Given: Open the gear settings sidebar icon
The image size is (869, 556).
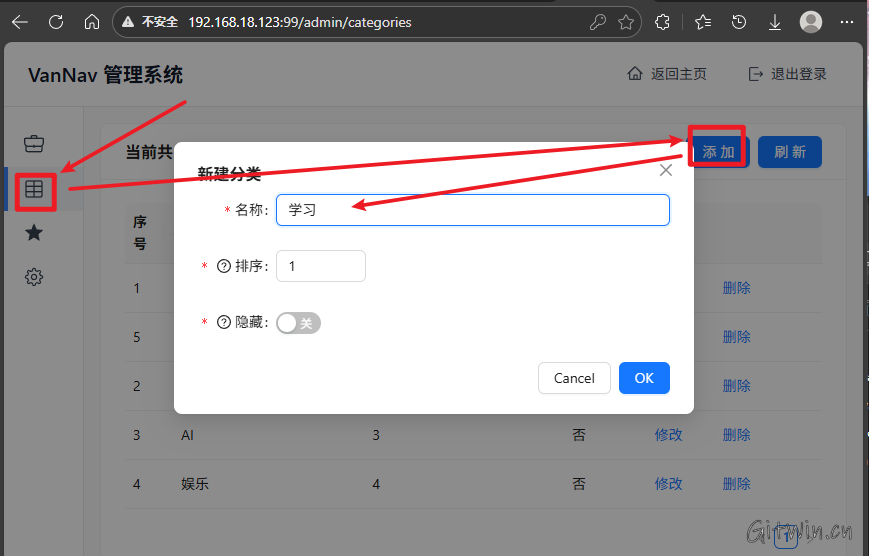Looking at the screenshot, I should click(x=34, y=277).
